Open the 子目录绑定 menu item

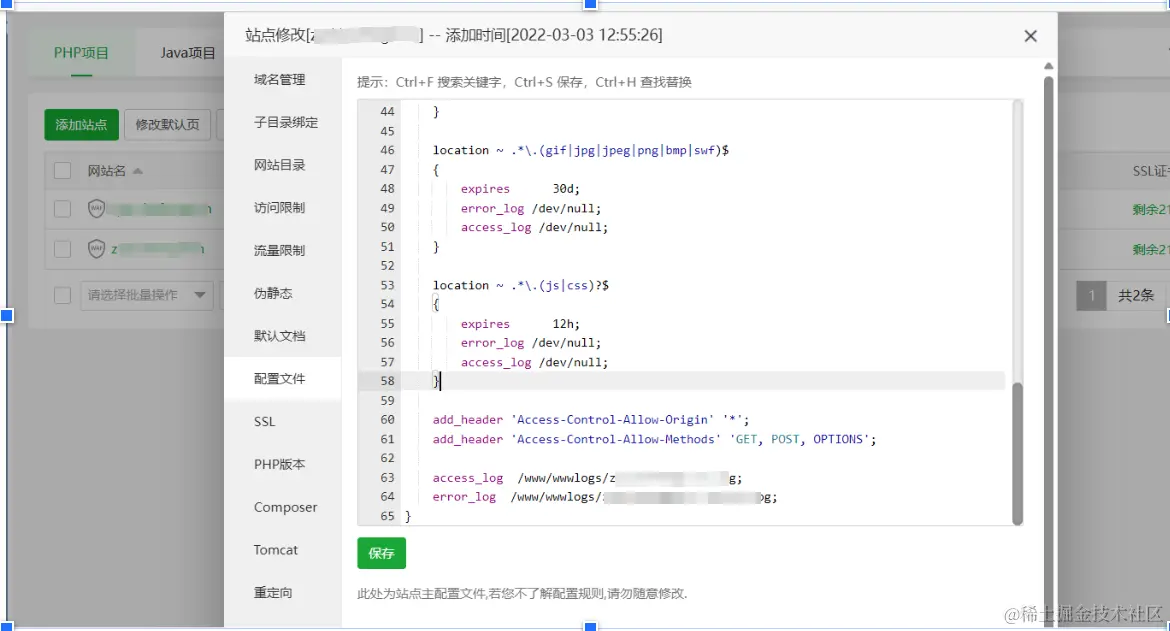pyautogui.click(x=286, y=122)
